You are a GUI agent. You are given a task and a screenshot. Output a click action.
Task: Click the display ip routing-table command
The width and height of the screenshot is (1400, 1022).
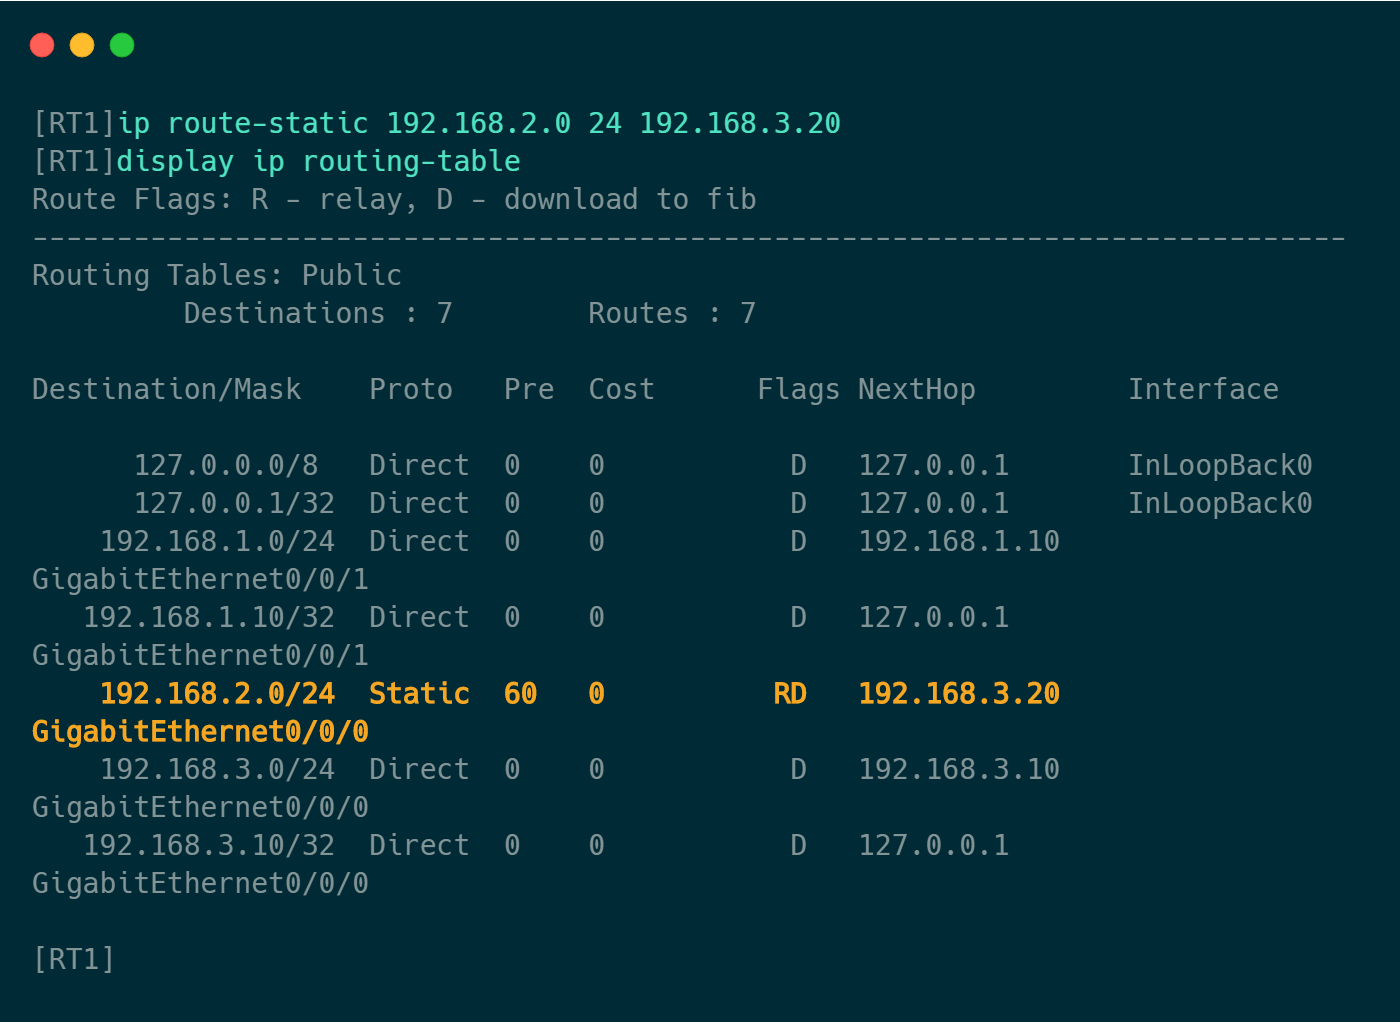318,161
